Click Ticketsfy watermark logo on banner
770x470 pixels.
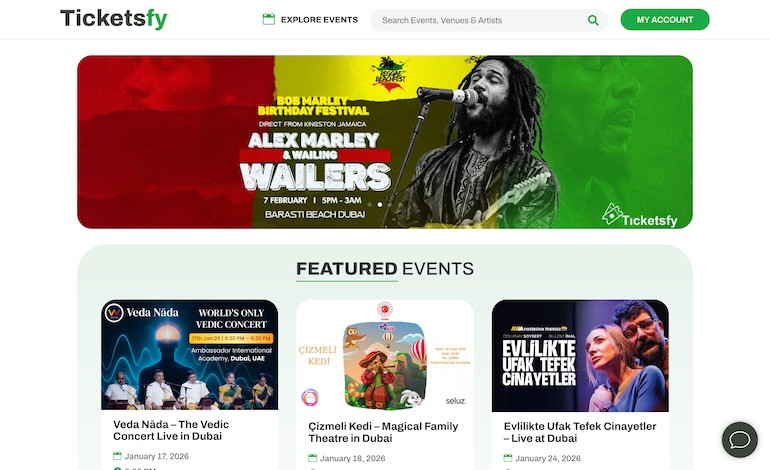tap(640, 216)
